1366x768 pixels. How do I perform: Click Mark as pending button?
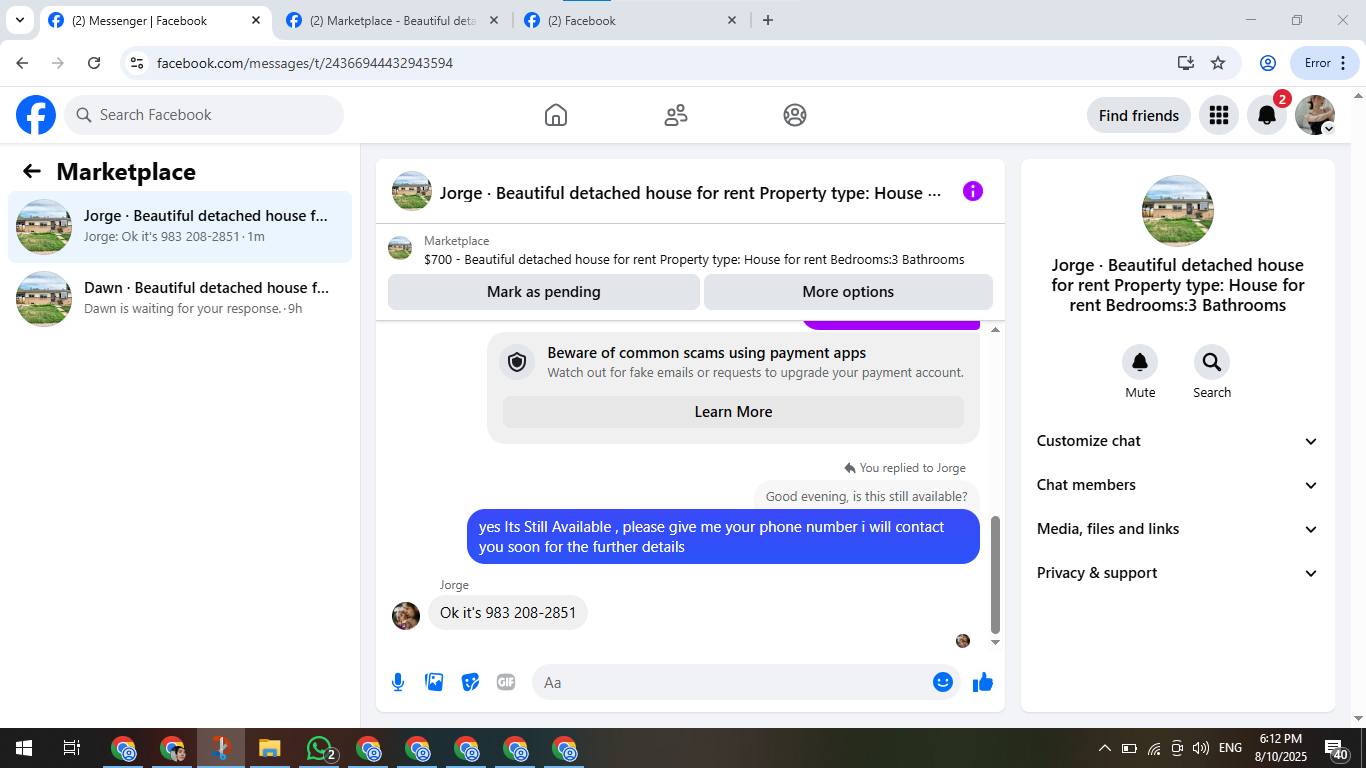(x=544, y=292)
